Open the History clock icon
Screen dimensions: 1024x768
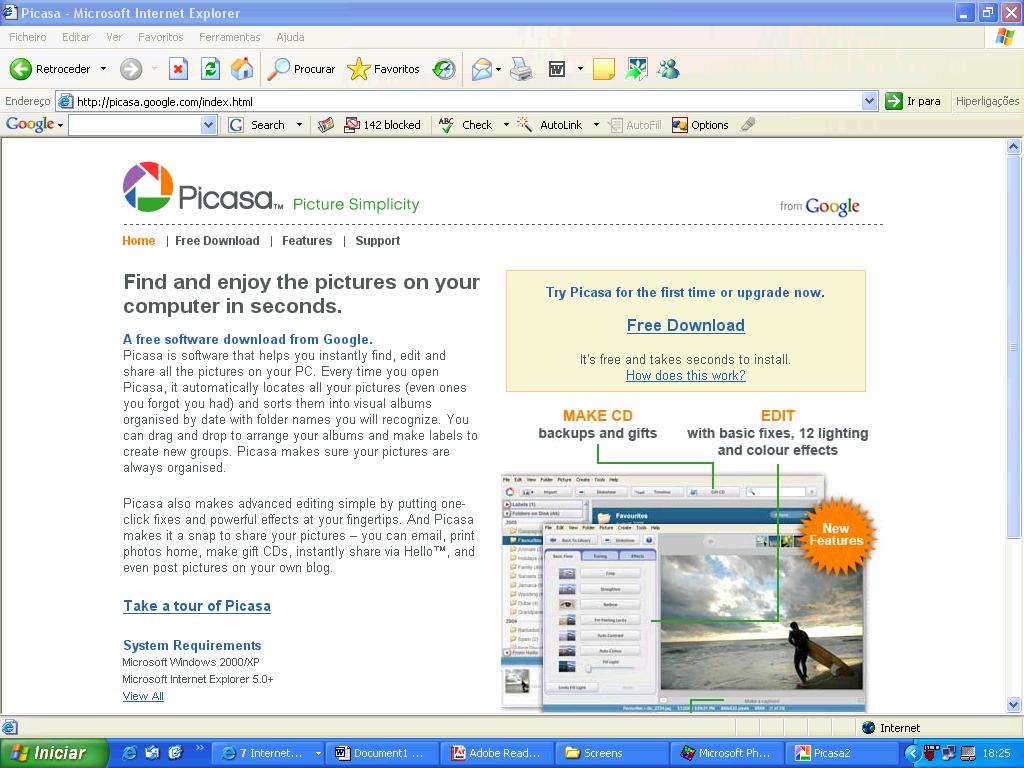(x=444, y=69)
